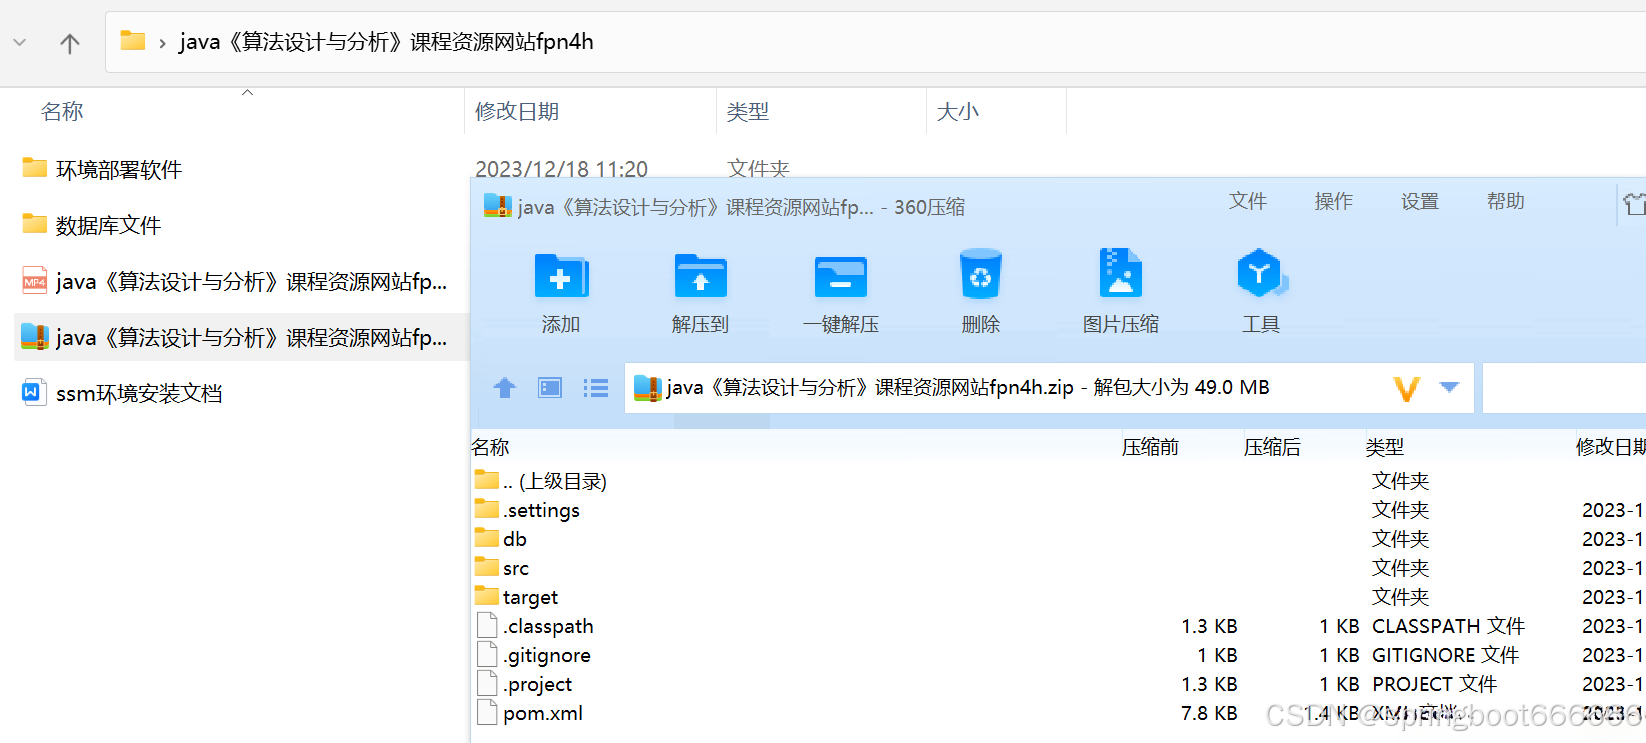1646x743 pixels.
Task: Click the skin shirt icon in 360压缩
Action: click(x=1634, y=204)
